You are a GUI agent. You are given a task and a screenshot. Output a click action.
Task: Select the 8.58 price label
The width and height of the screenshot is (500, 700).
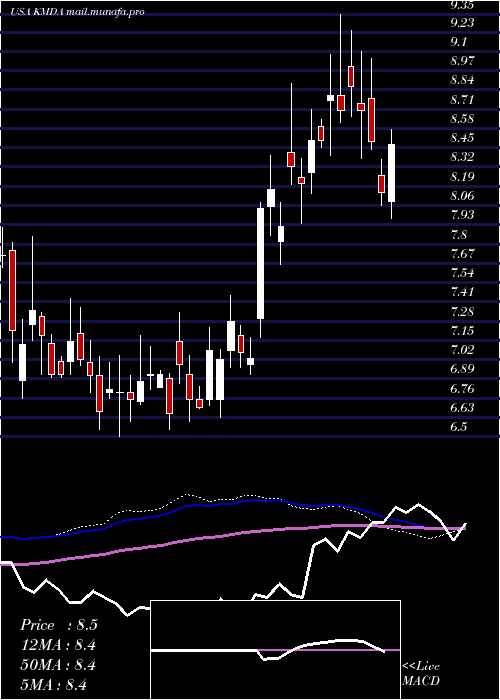pos(462,118)
